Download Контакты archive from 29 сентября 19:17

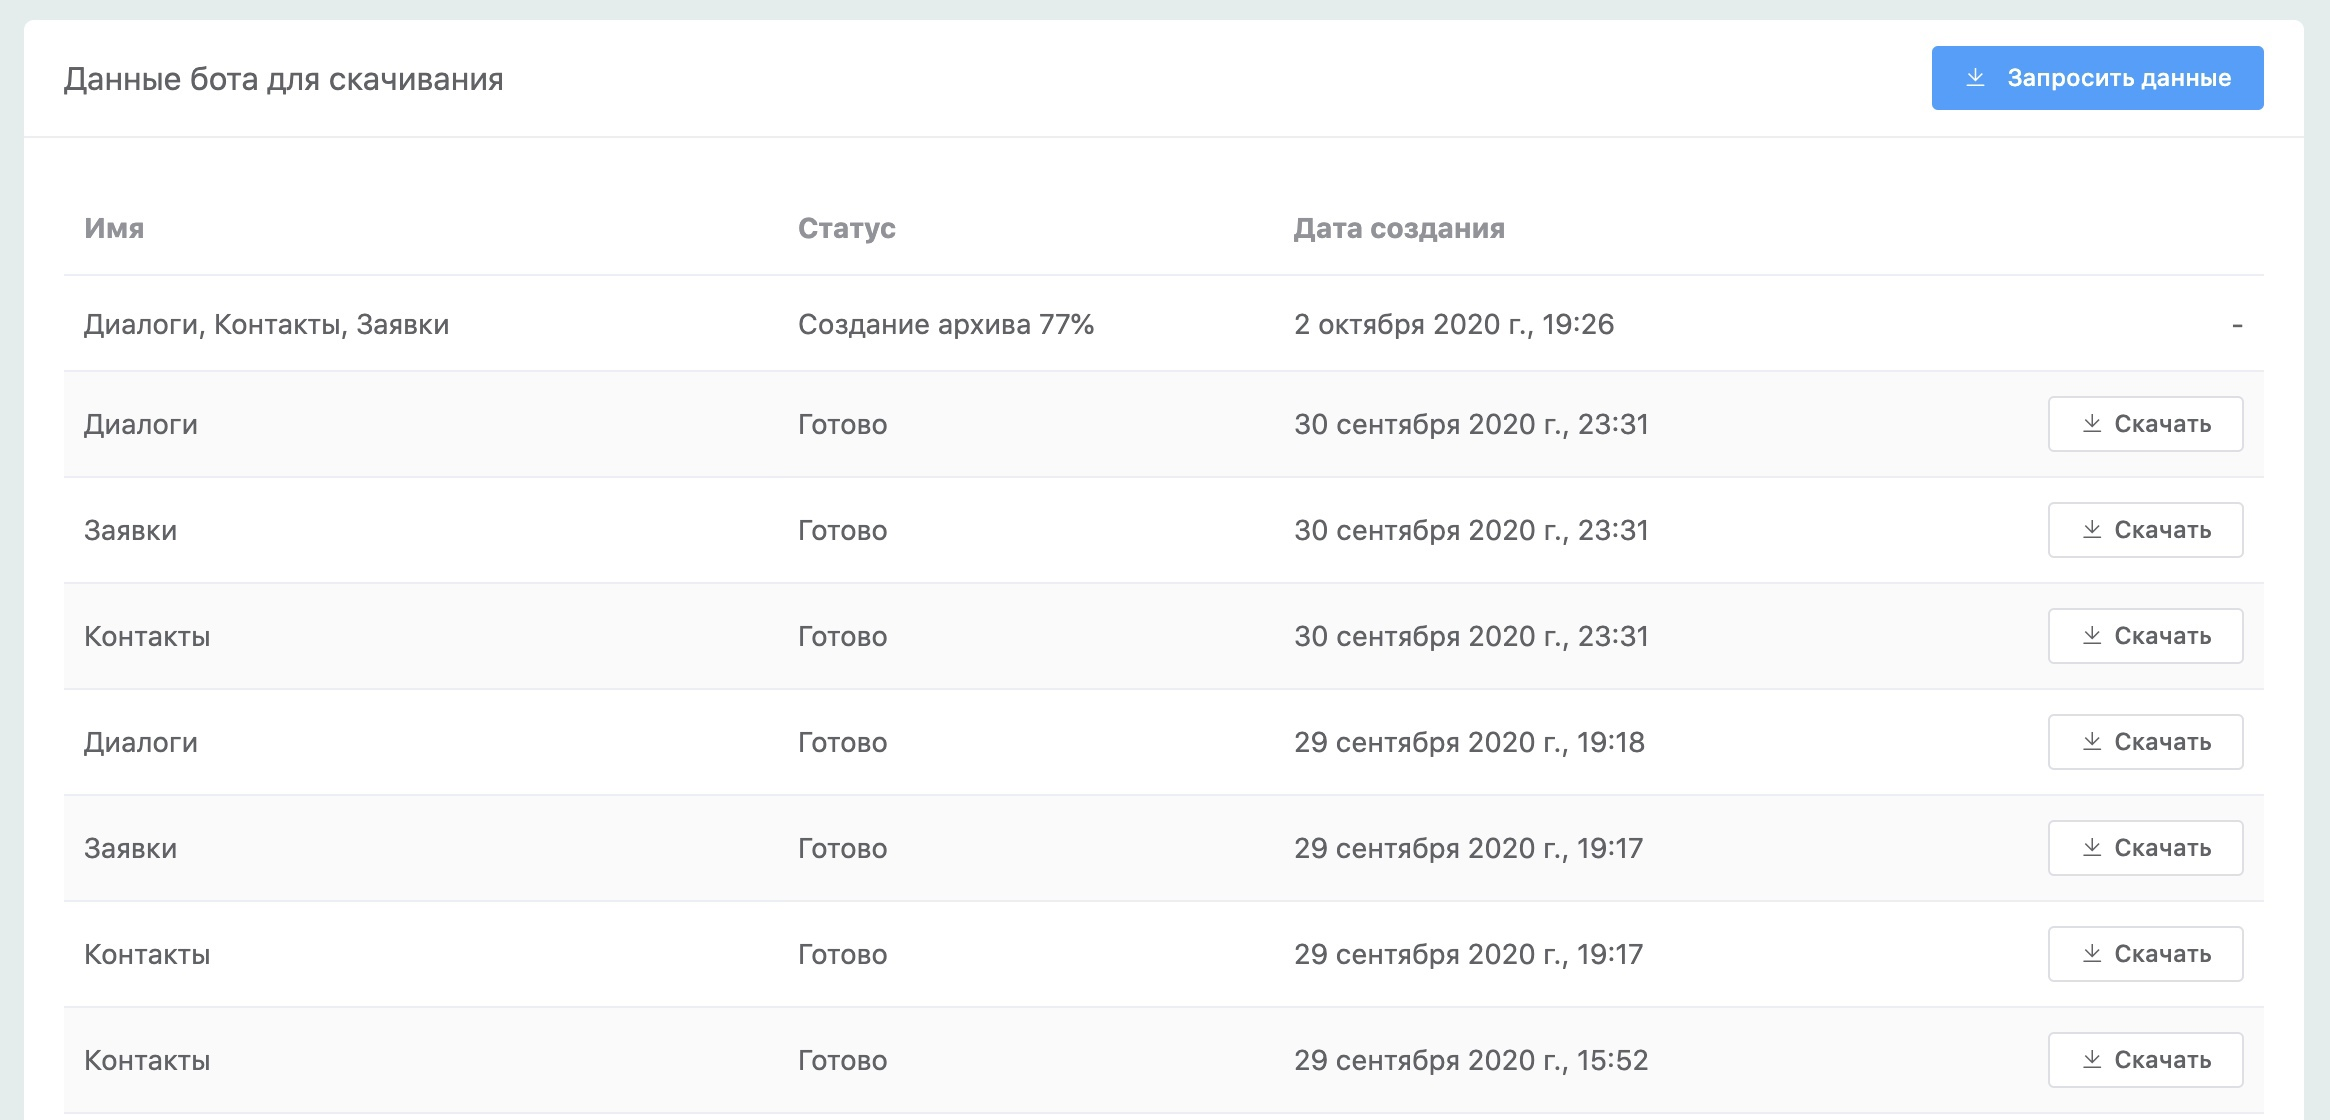[2145, 954]
